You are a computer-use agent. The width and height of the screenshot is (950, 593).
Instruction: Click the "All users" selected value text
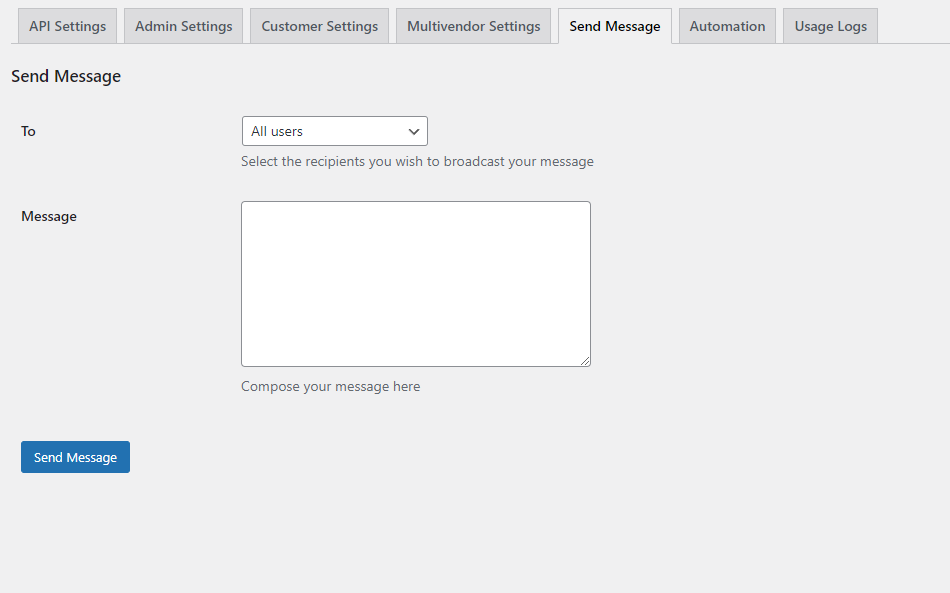(x=277, y=132)
